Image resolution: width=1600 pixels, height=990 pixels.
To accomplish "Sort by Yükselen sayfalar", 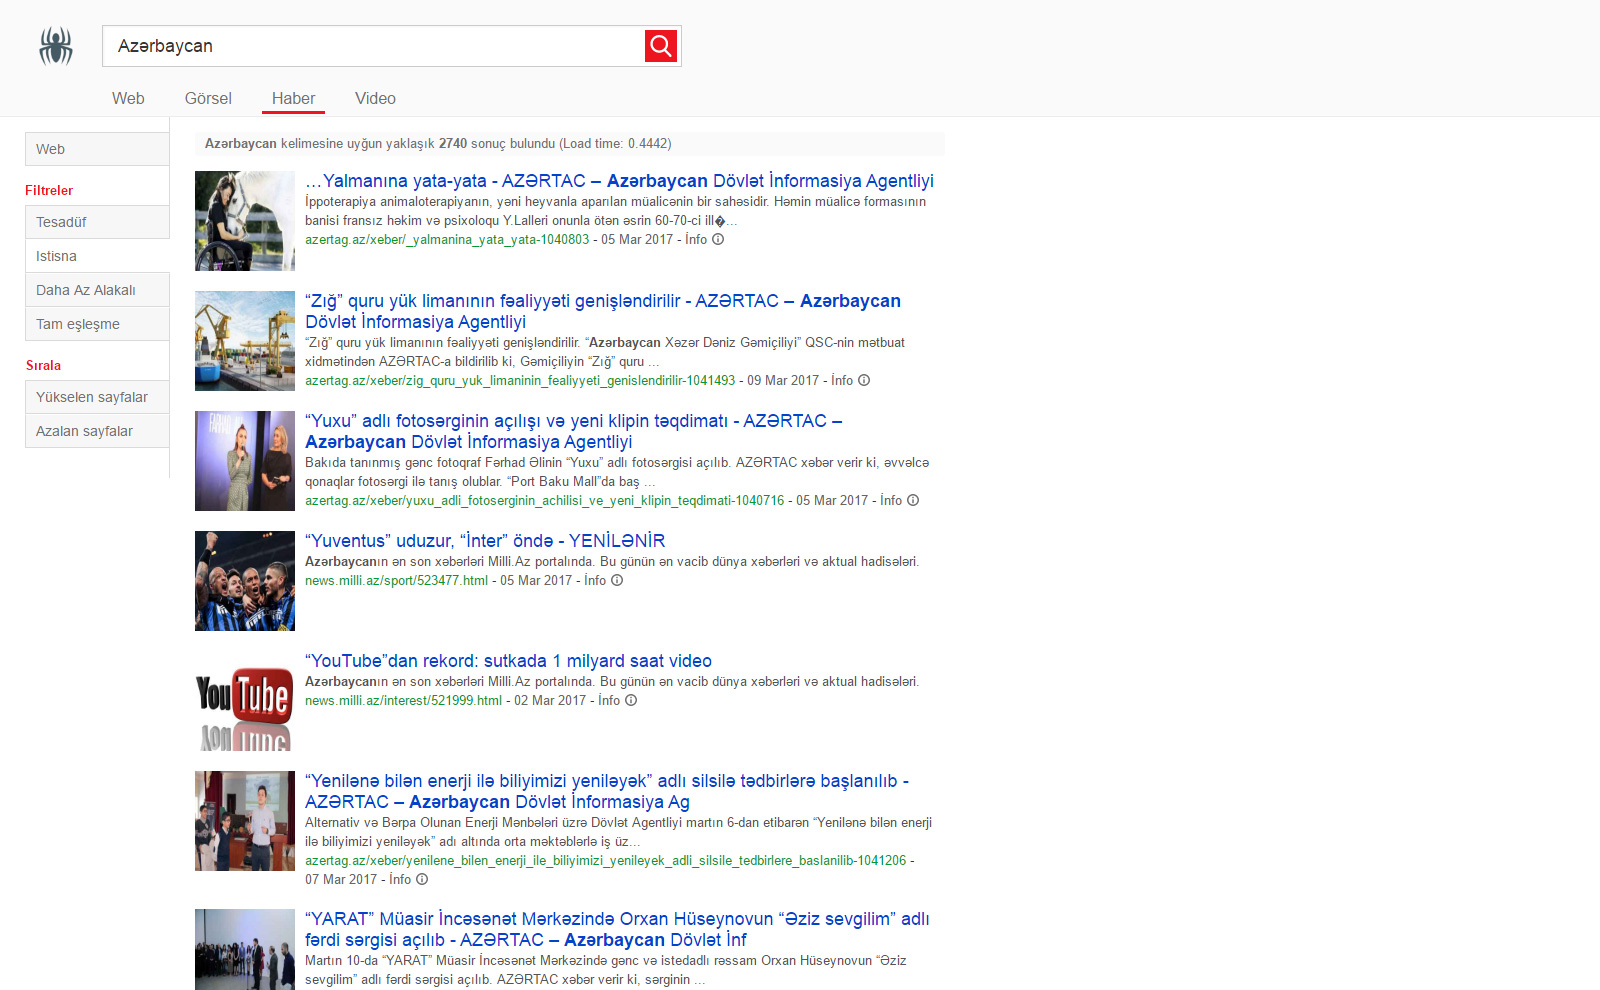I will pyautogui.click(x=97, y=397).
